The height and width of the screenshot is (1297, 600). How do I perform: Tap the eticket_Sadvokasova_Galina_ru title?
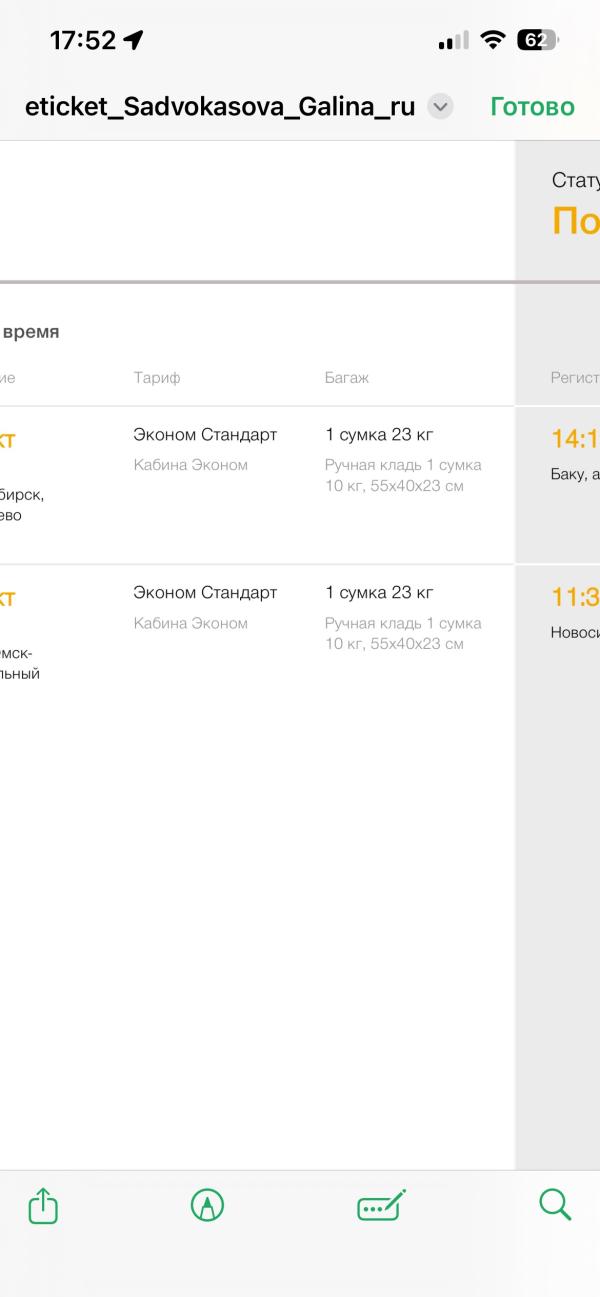coord(220,107)
